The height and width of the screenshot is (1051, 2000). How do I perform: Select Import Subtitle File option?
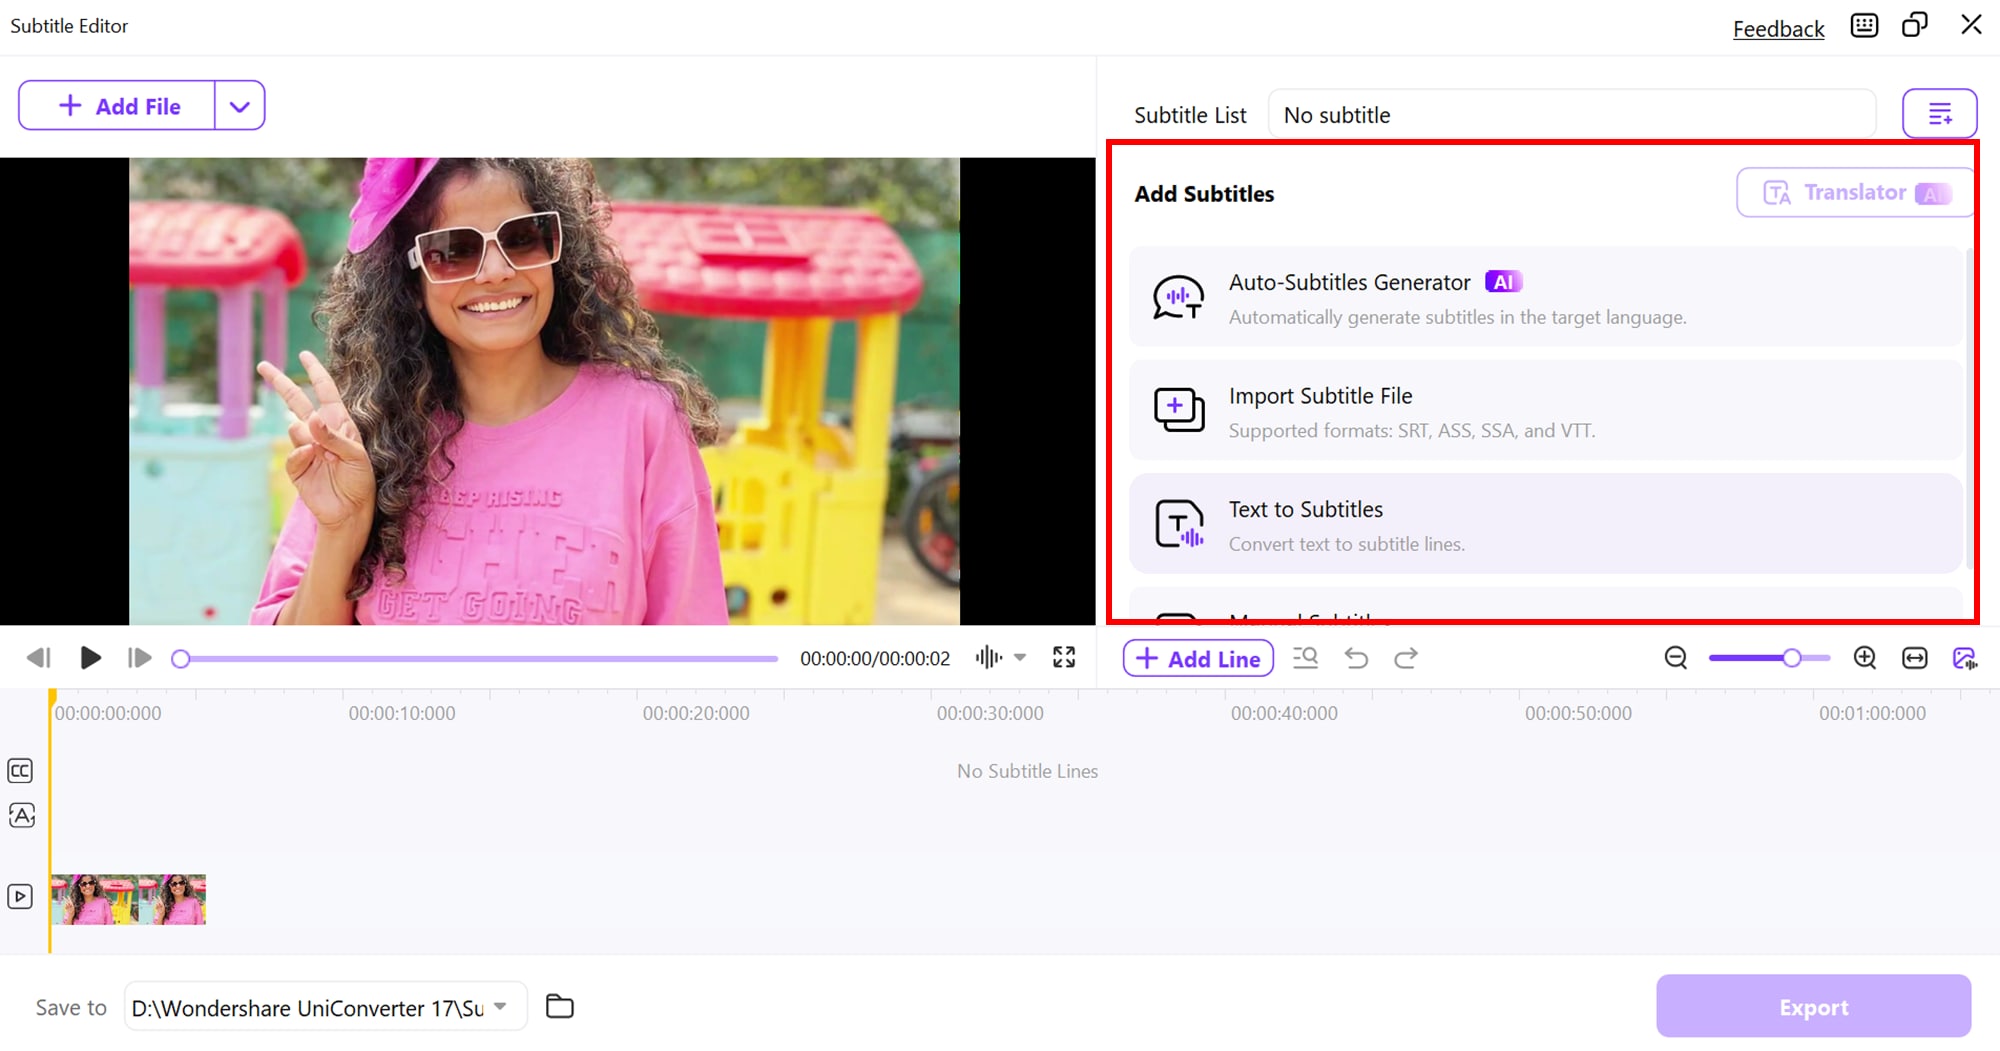coord(1545,411)
